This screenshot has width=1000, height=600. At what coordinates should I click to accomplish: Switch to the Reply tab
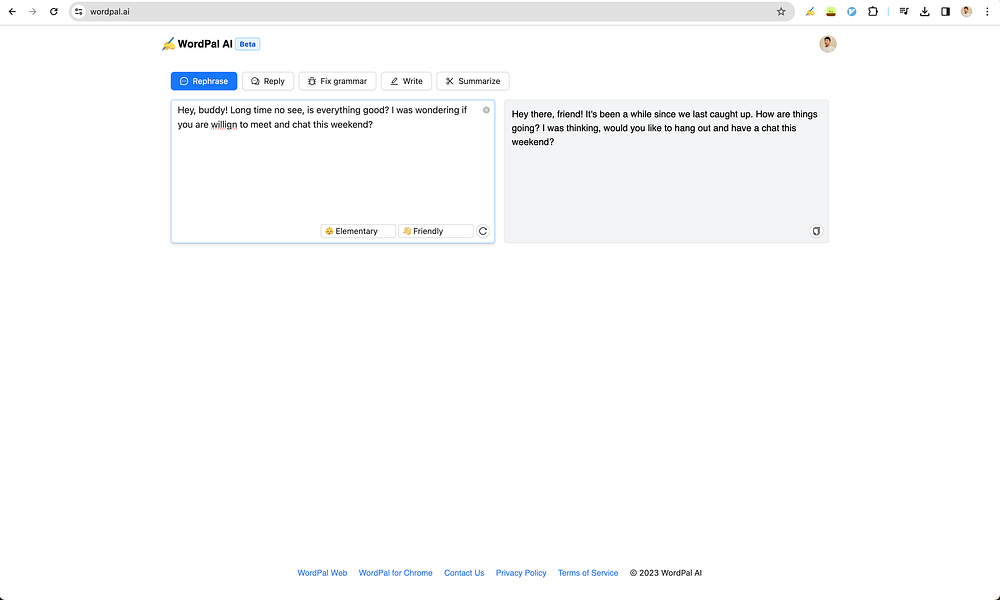tap(267, 81)
